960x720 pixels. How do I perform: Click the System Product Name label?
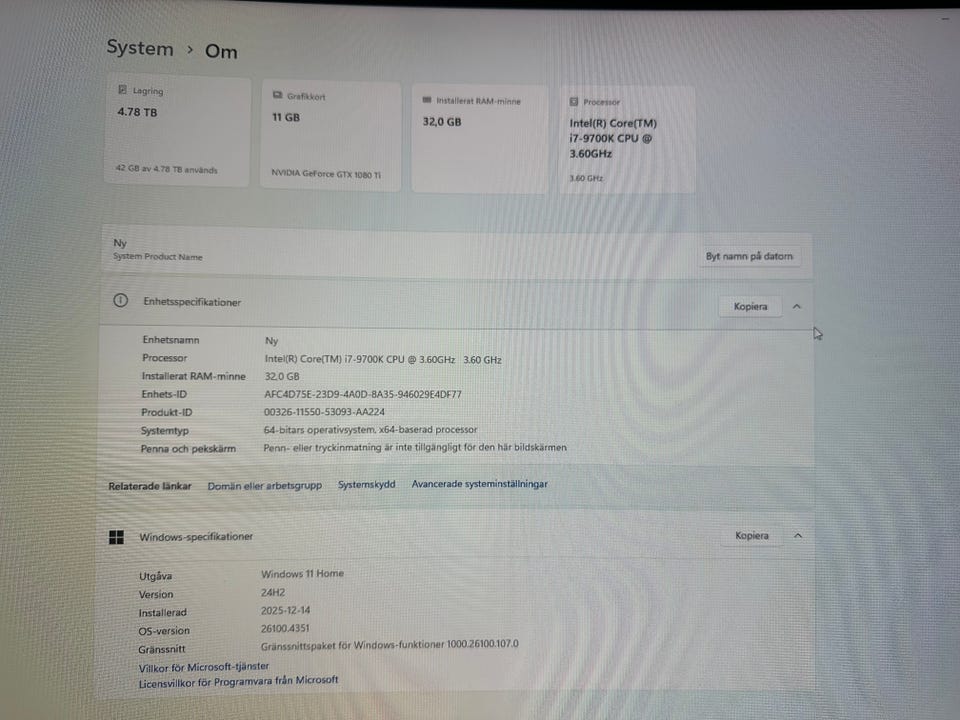[157, 257]
